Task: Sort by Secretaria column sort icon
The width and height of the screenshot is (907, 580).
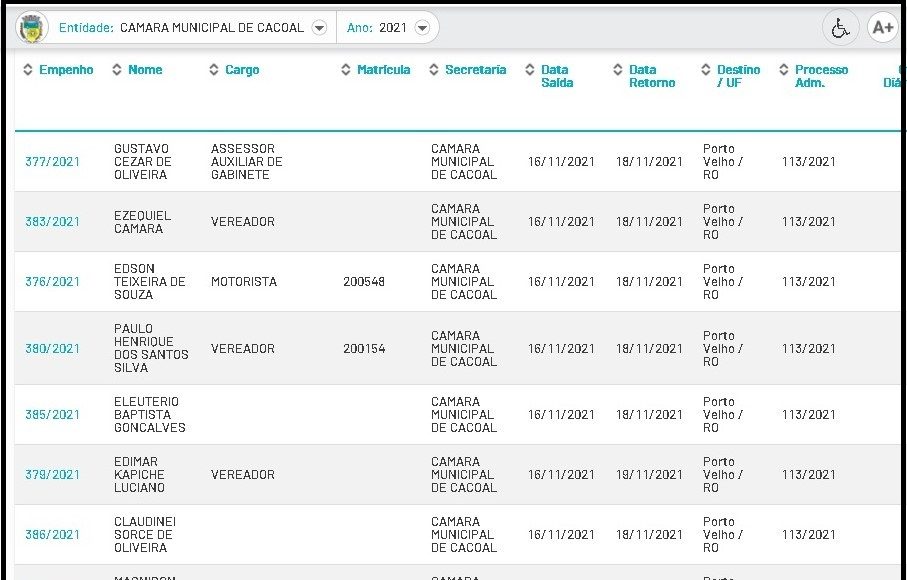Action: (434, 70)
